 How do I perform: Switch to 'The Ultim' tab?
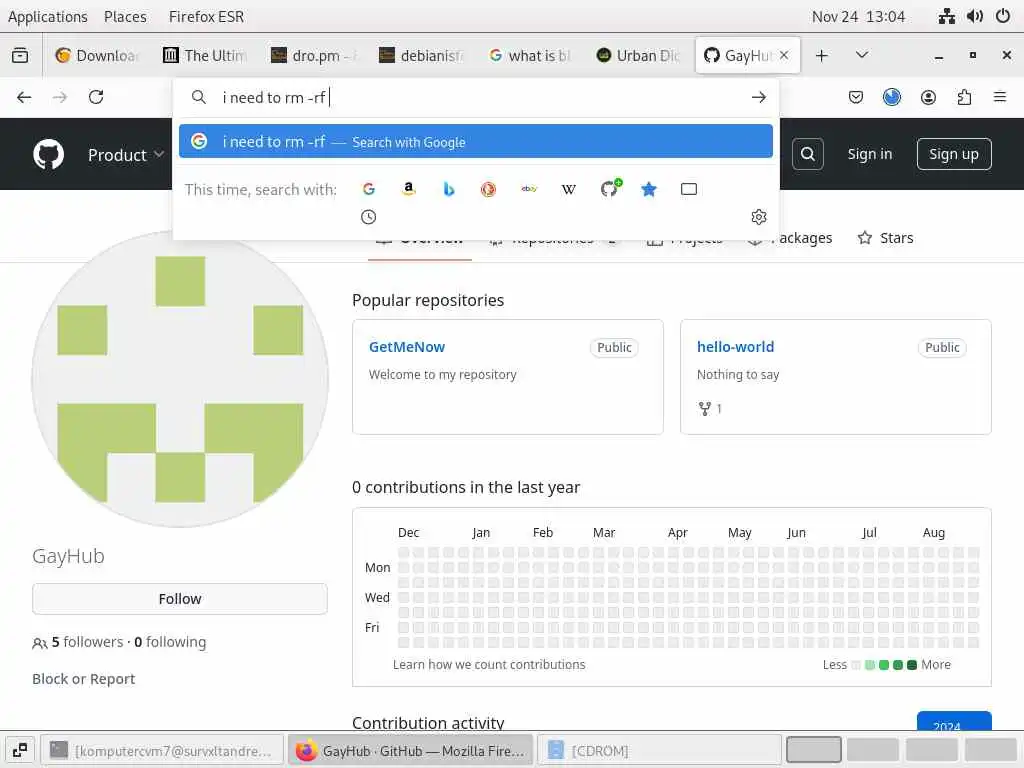(205, 56)
